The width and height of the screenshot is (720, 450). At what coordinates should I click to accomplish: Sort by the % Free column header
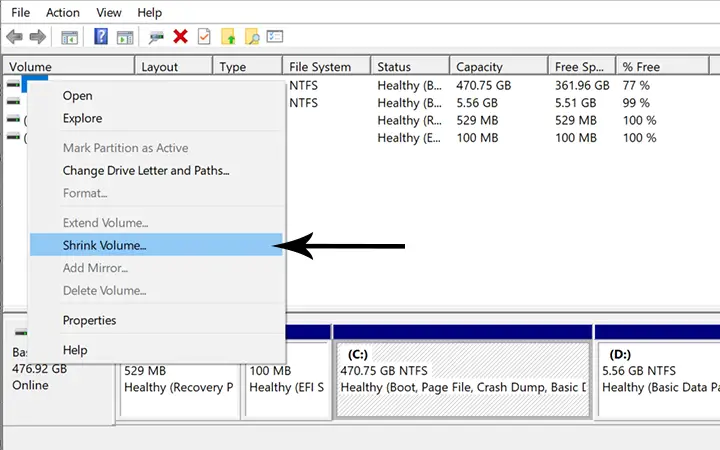tap(662, 67)
